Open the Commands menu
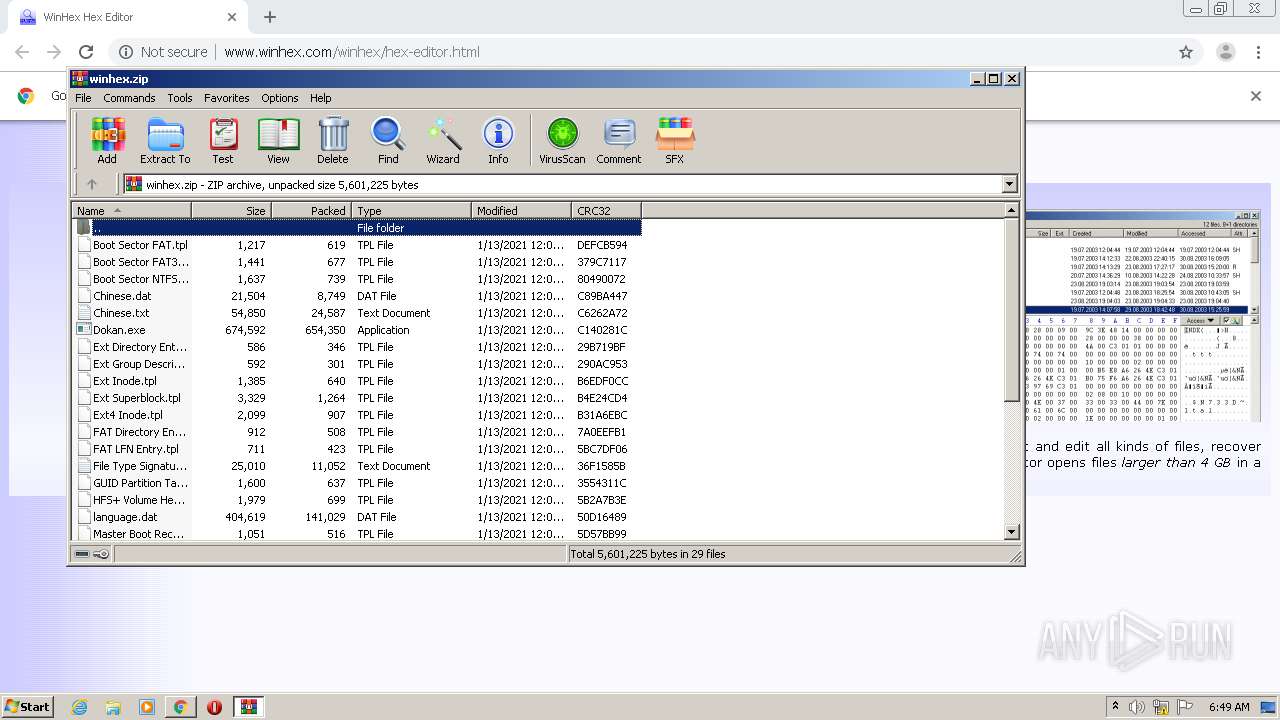Image resolution: width=1280 pixels, height=720 pixels. [129, 98]
